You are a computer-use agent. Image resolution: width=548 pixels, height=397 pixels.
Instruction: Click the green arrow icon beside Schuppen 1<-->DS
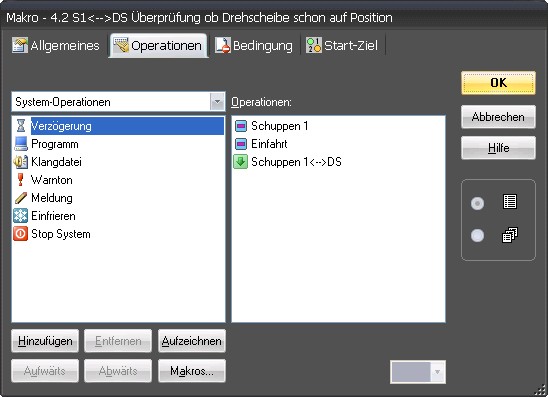coord(240,162)
